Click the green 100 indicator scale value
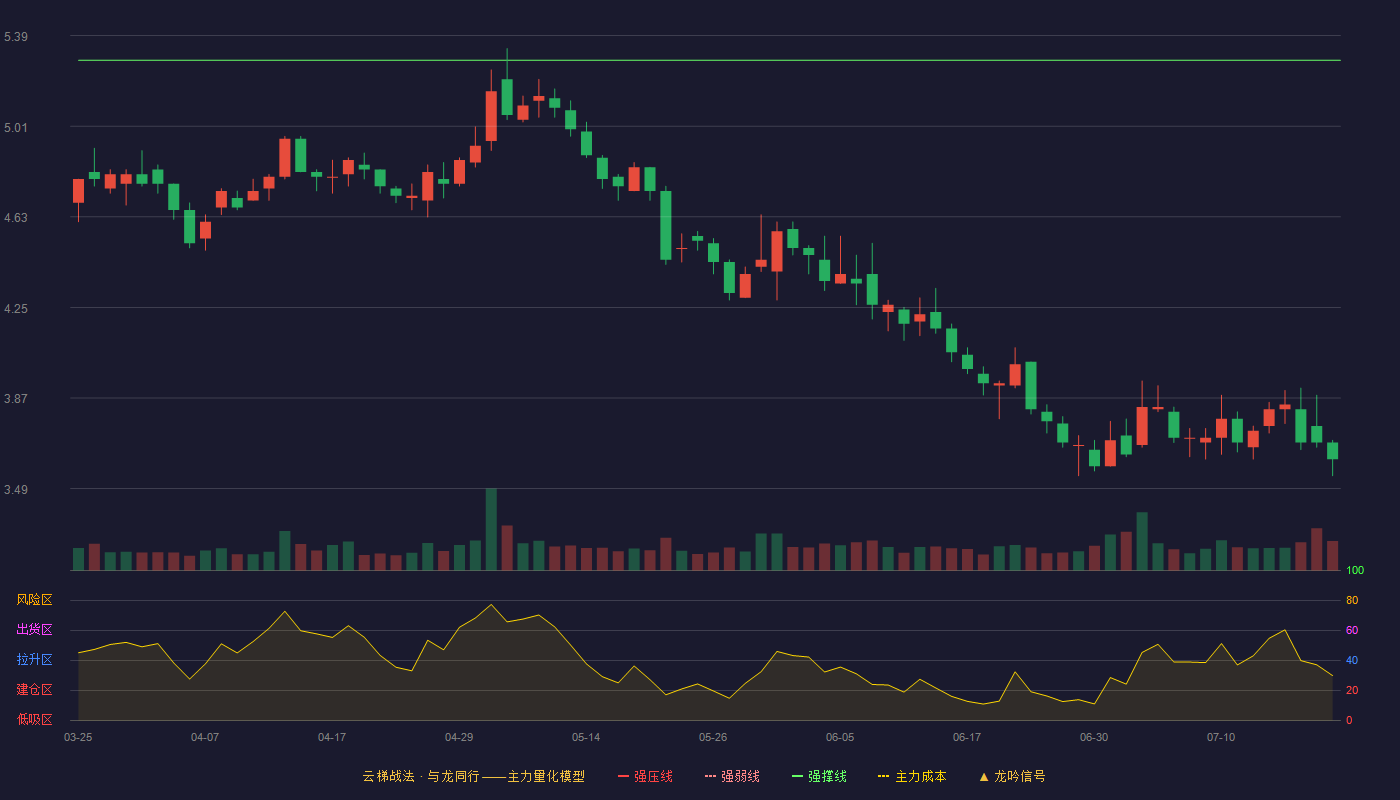This screenshot has width=1400, height=800. tap(1355, 571)
